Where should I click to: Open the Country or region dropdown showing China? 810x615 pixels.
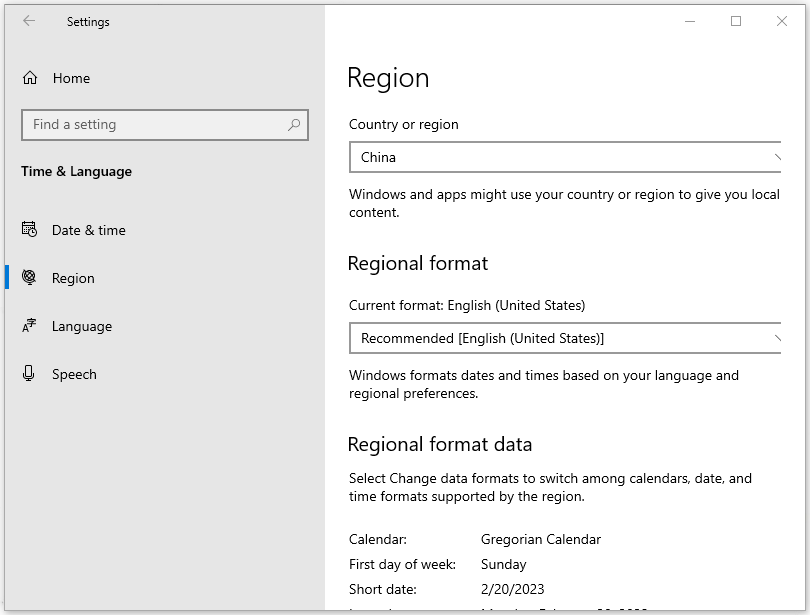pyautogui.click(x=565, y=157)
